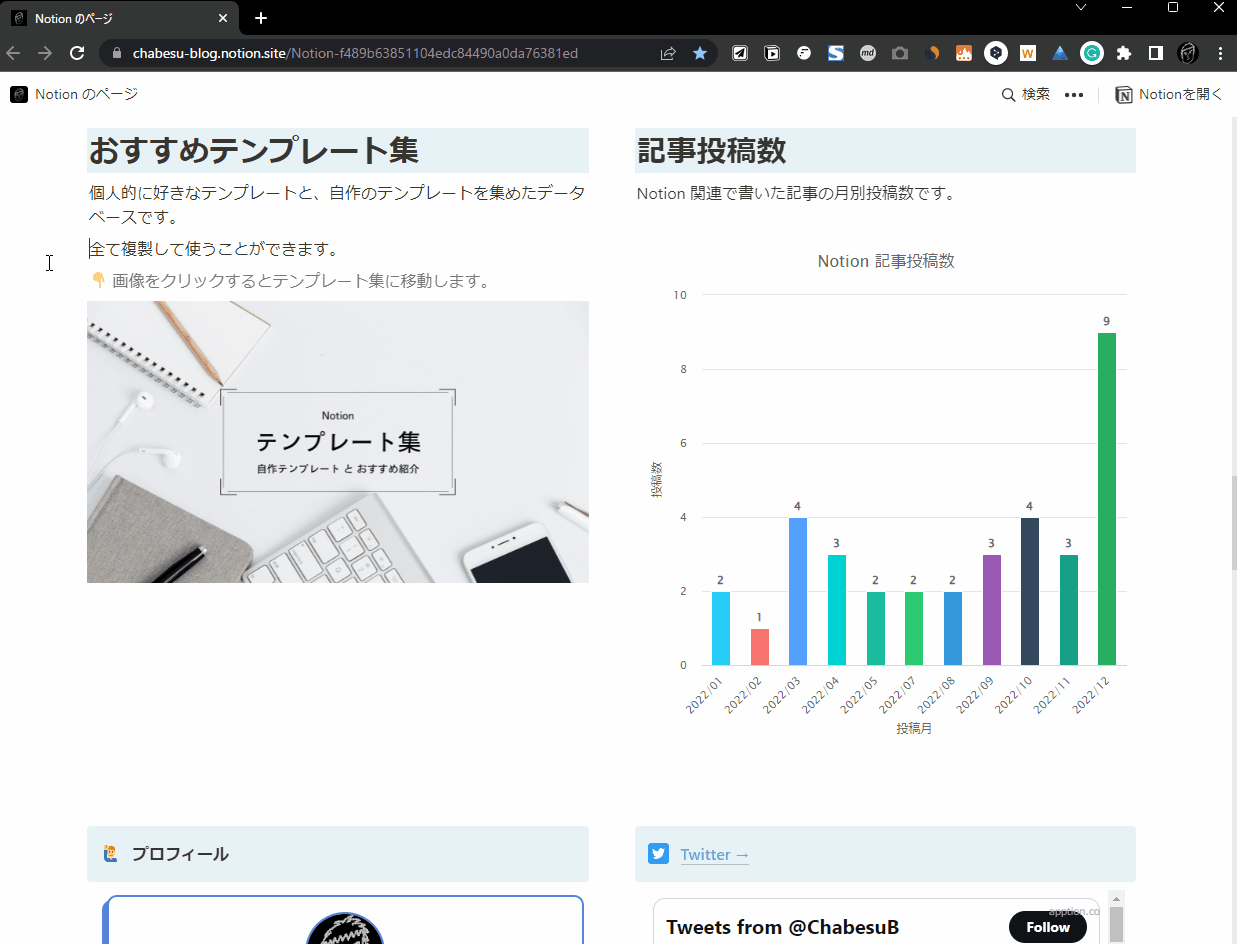This screenshot has height=944, width=1237.
Task: Click 検索 to search the page
Action: pyautogui.click(x=1026, y=94)
